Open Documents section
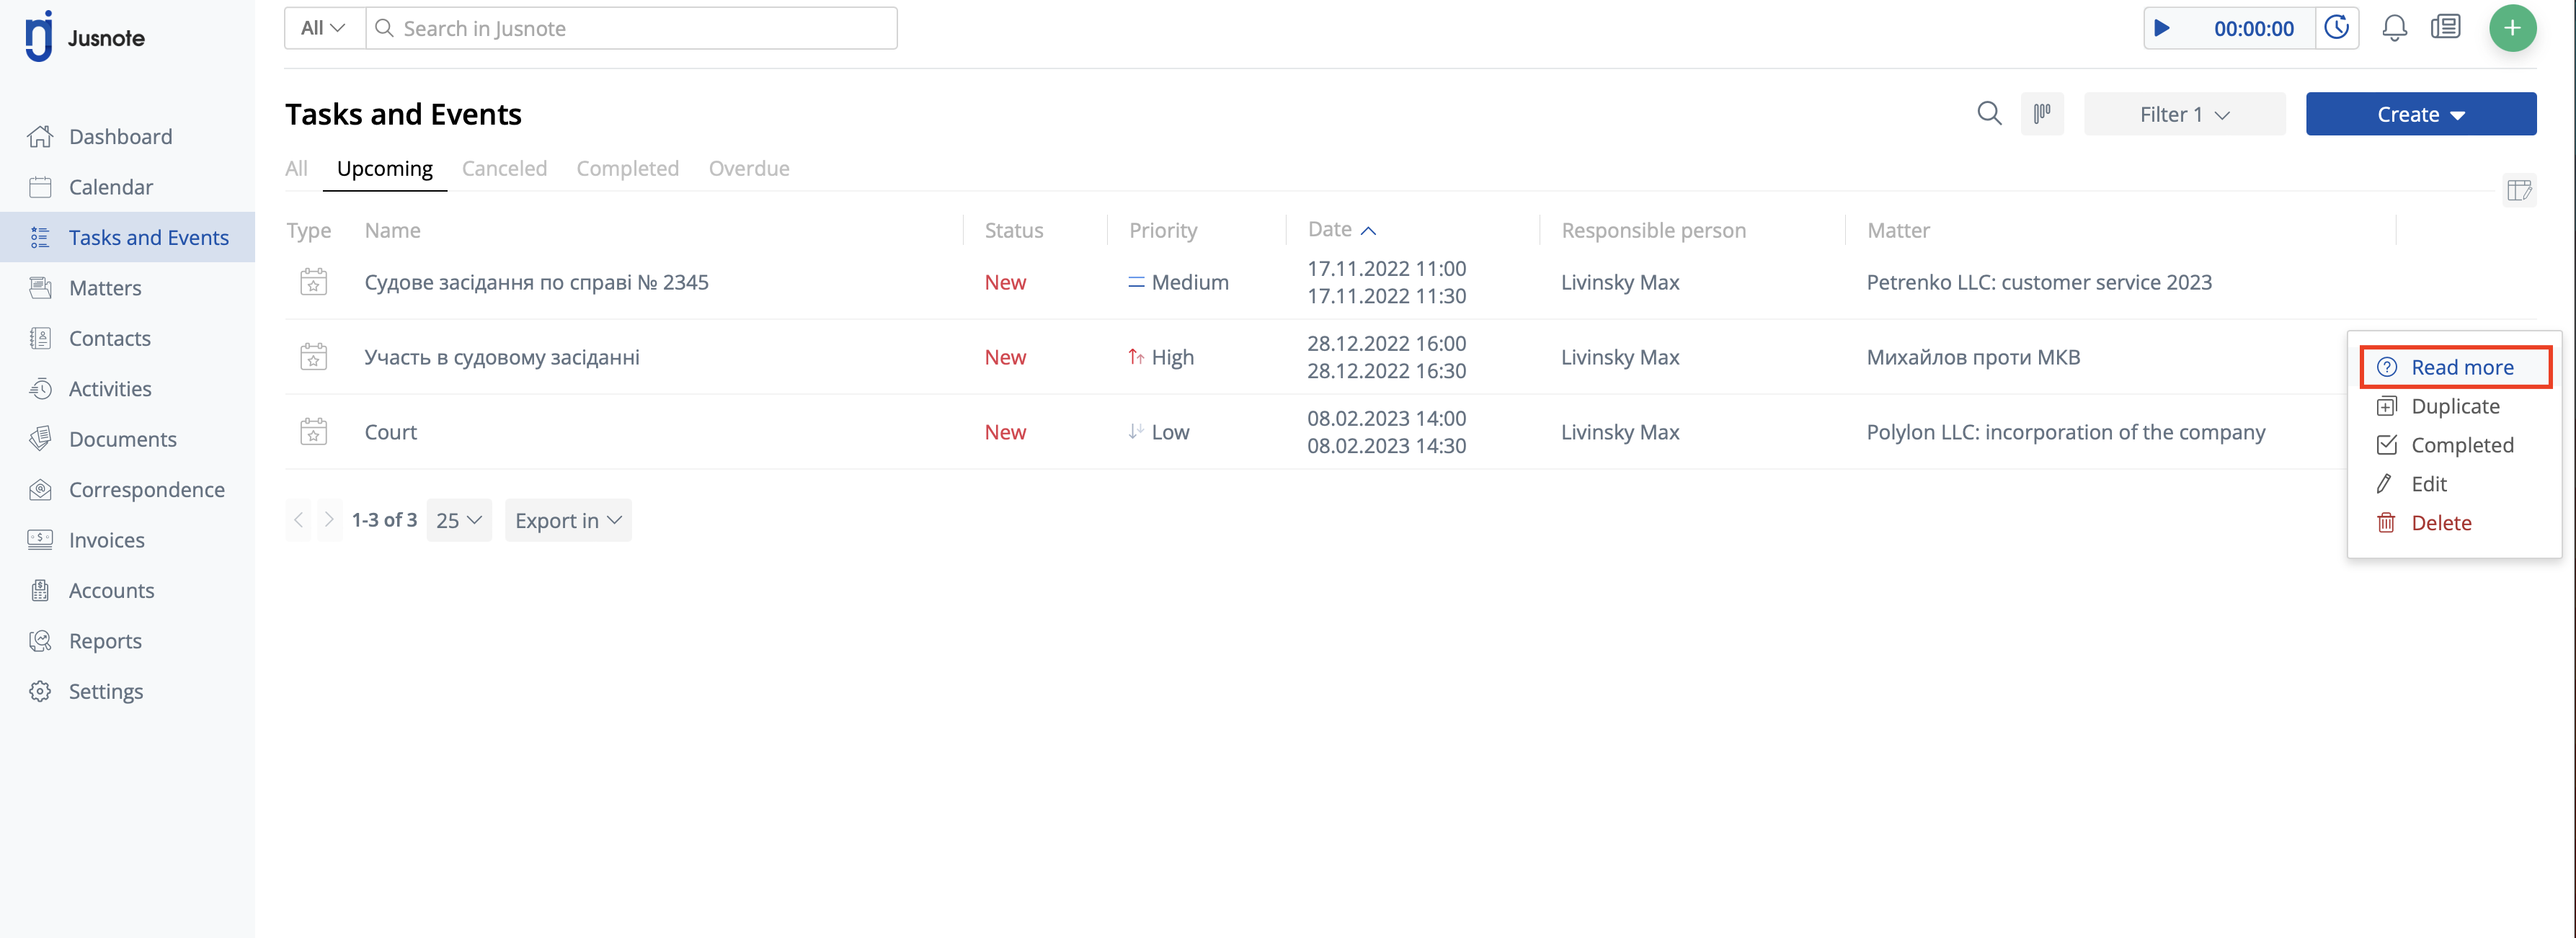This screenshot has height=938, width=2576. tap(122, 439)
